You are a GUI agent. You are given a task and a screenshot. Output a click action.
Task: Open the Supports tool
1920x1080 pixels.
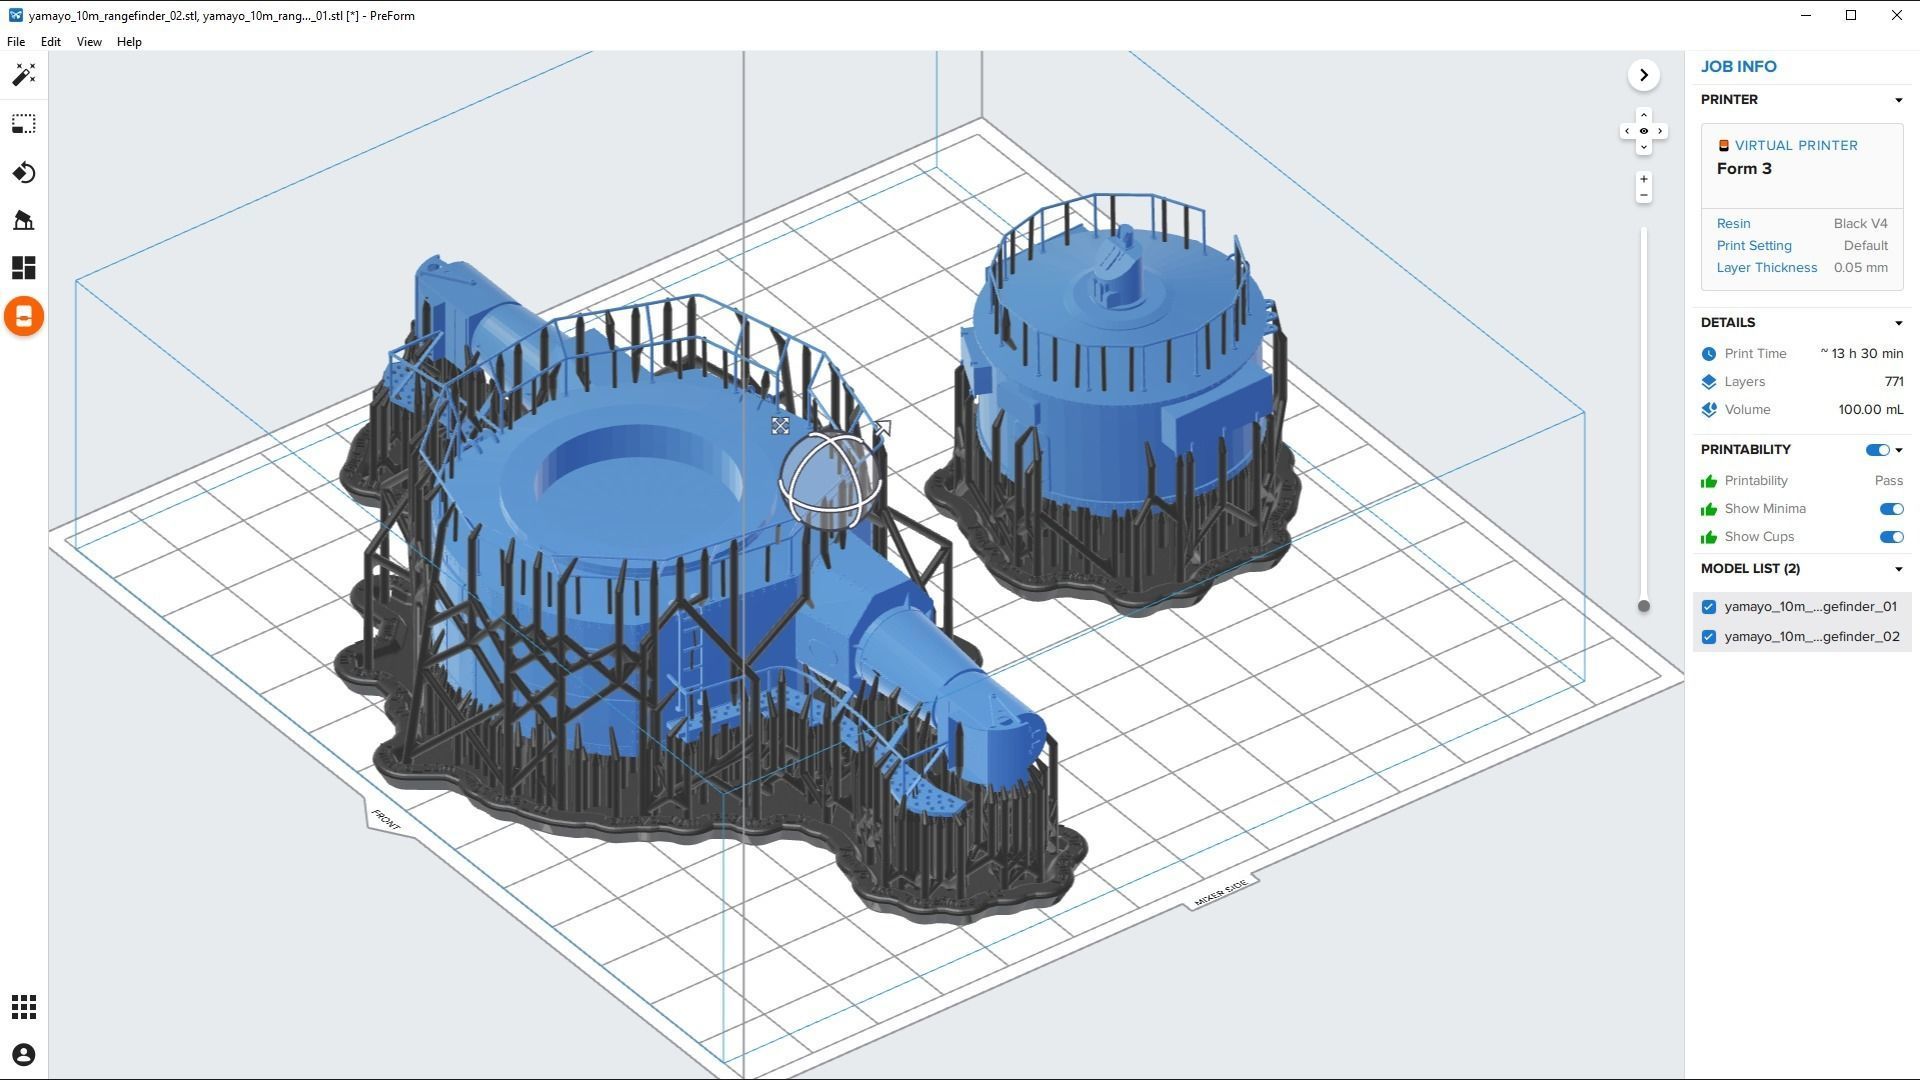[x=24, y=220]
